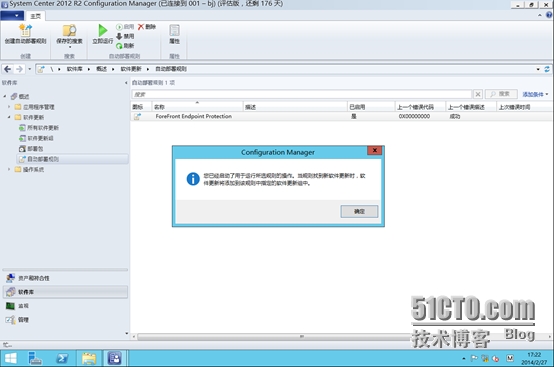The height and width of the screenshot is (367, 554).
Task: Click the Search (搜索) button
Action: [501, 94]
